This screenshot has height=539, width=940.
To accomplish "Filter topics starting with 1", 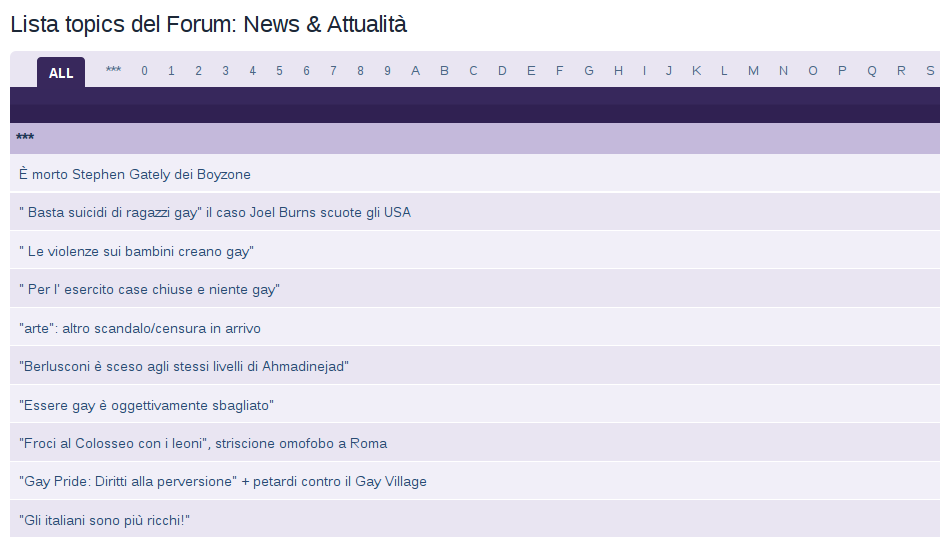I will (x=171, y=71).
